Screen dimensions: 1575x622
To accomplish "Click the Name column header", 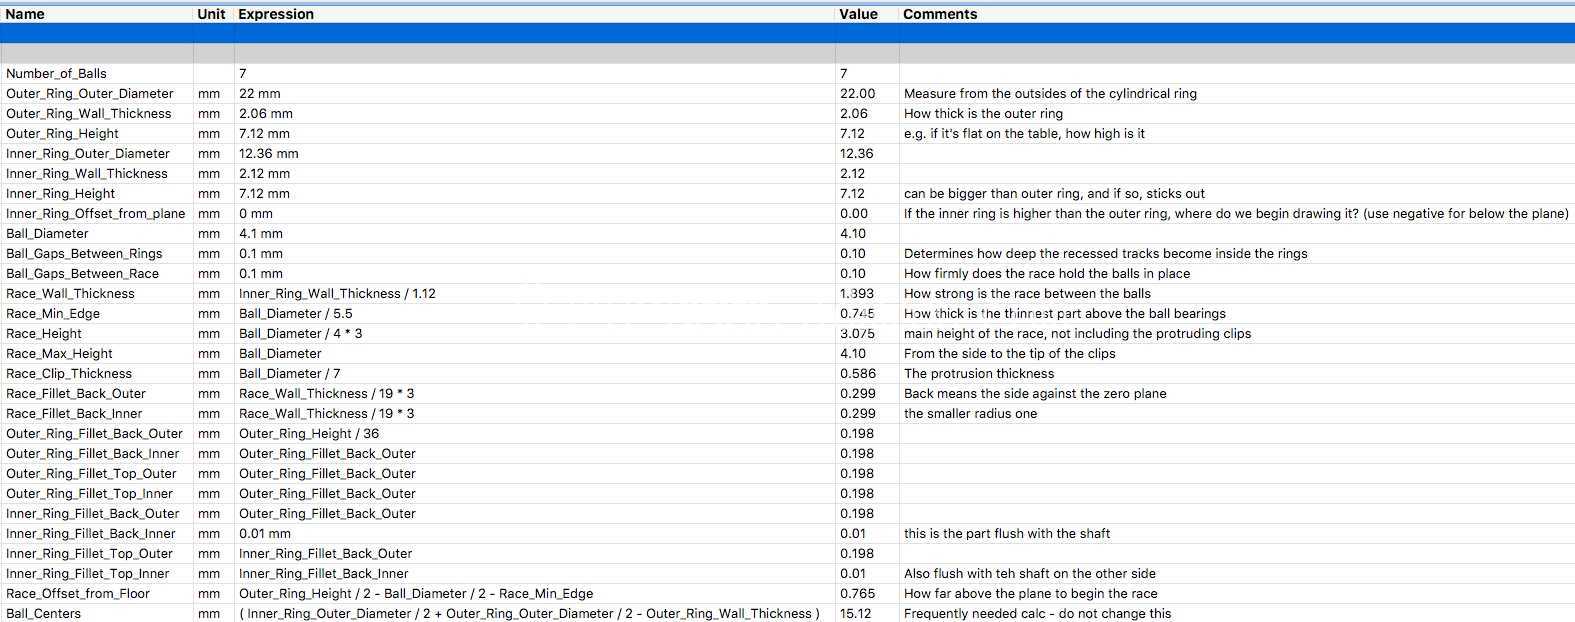I will 25,14.
